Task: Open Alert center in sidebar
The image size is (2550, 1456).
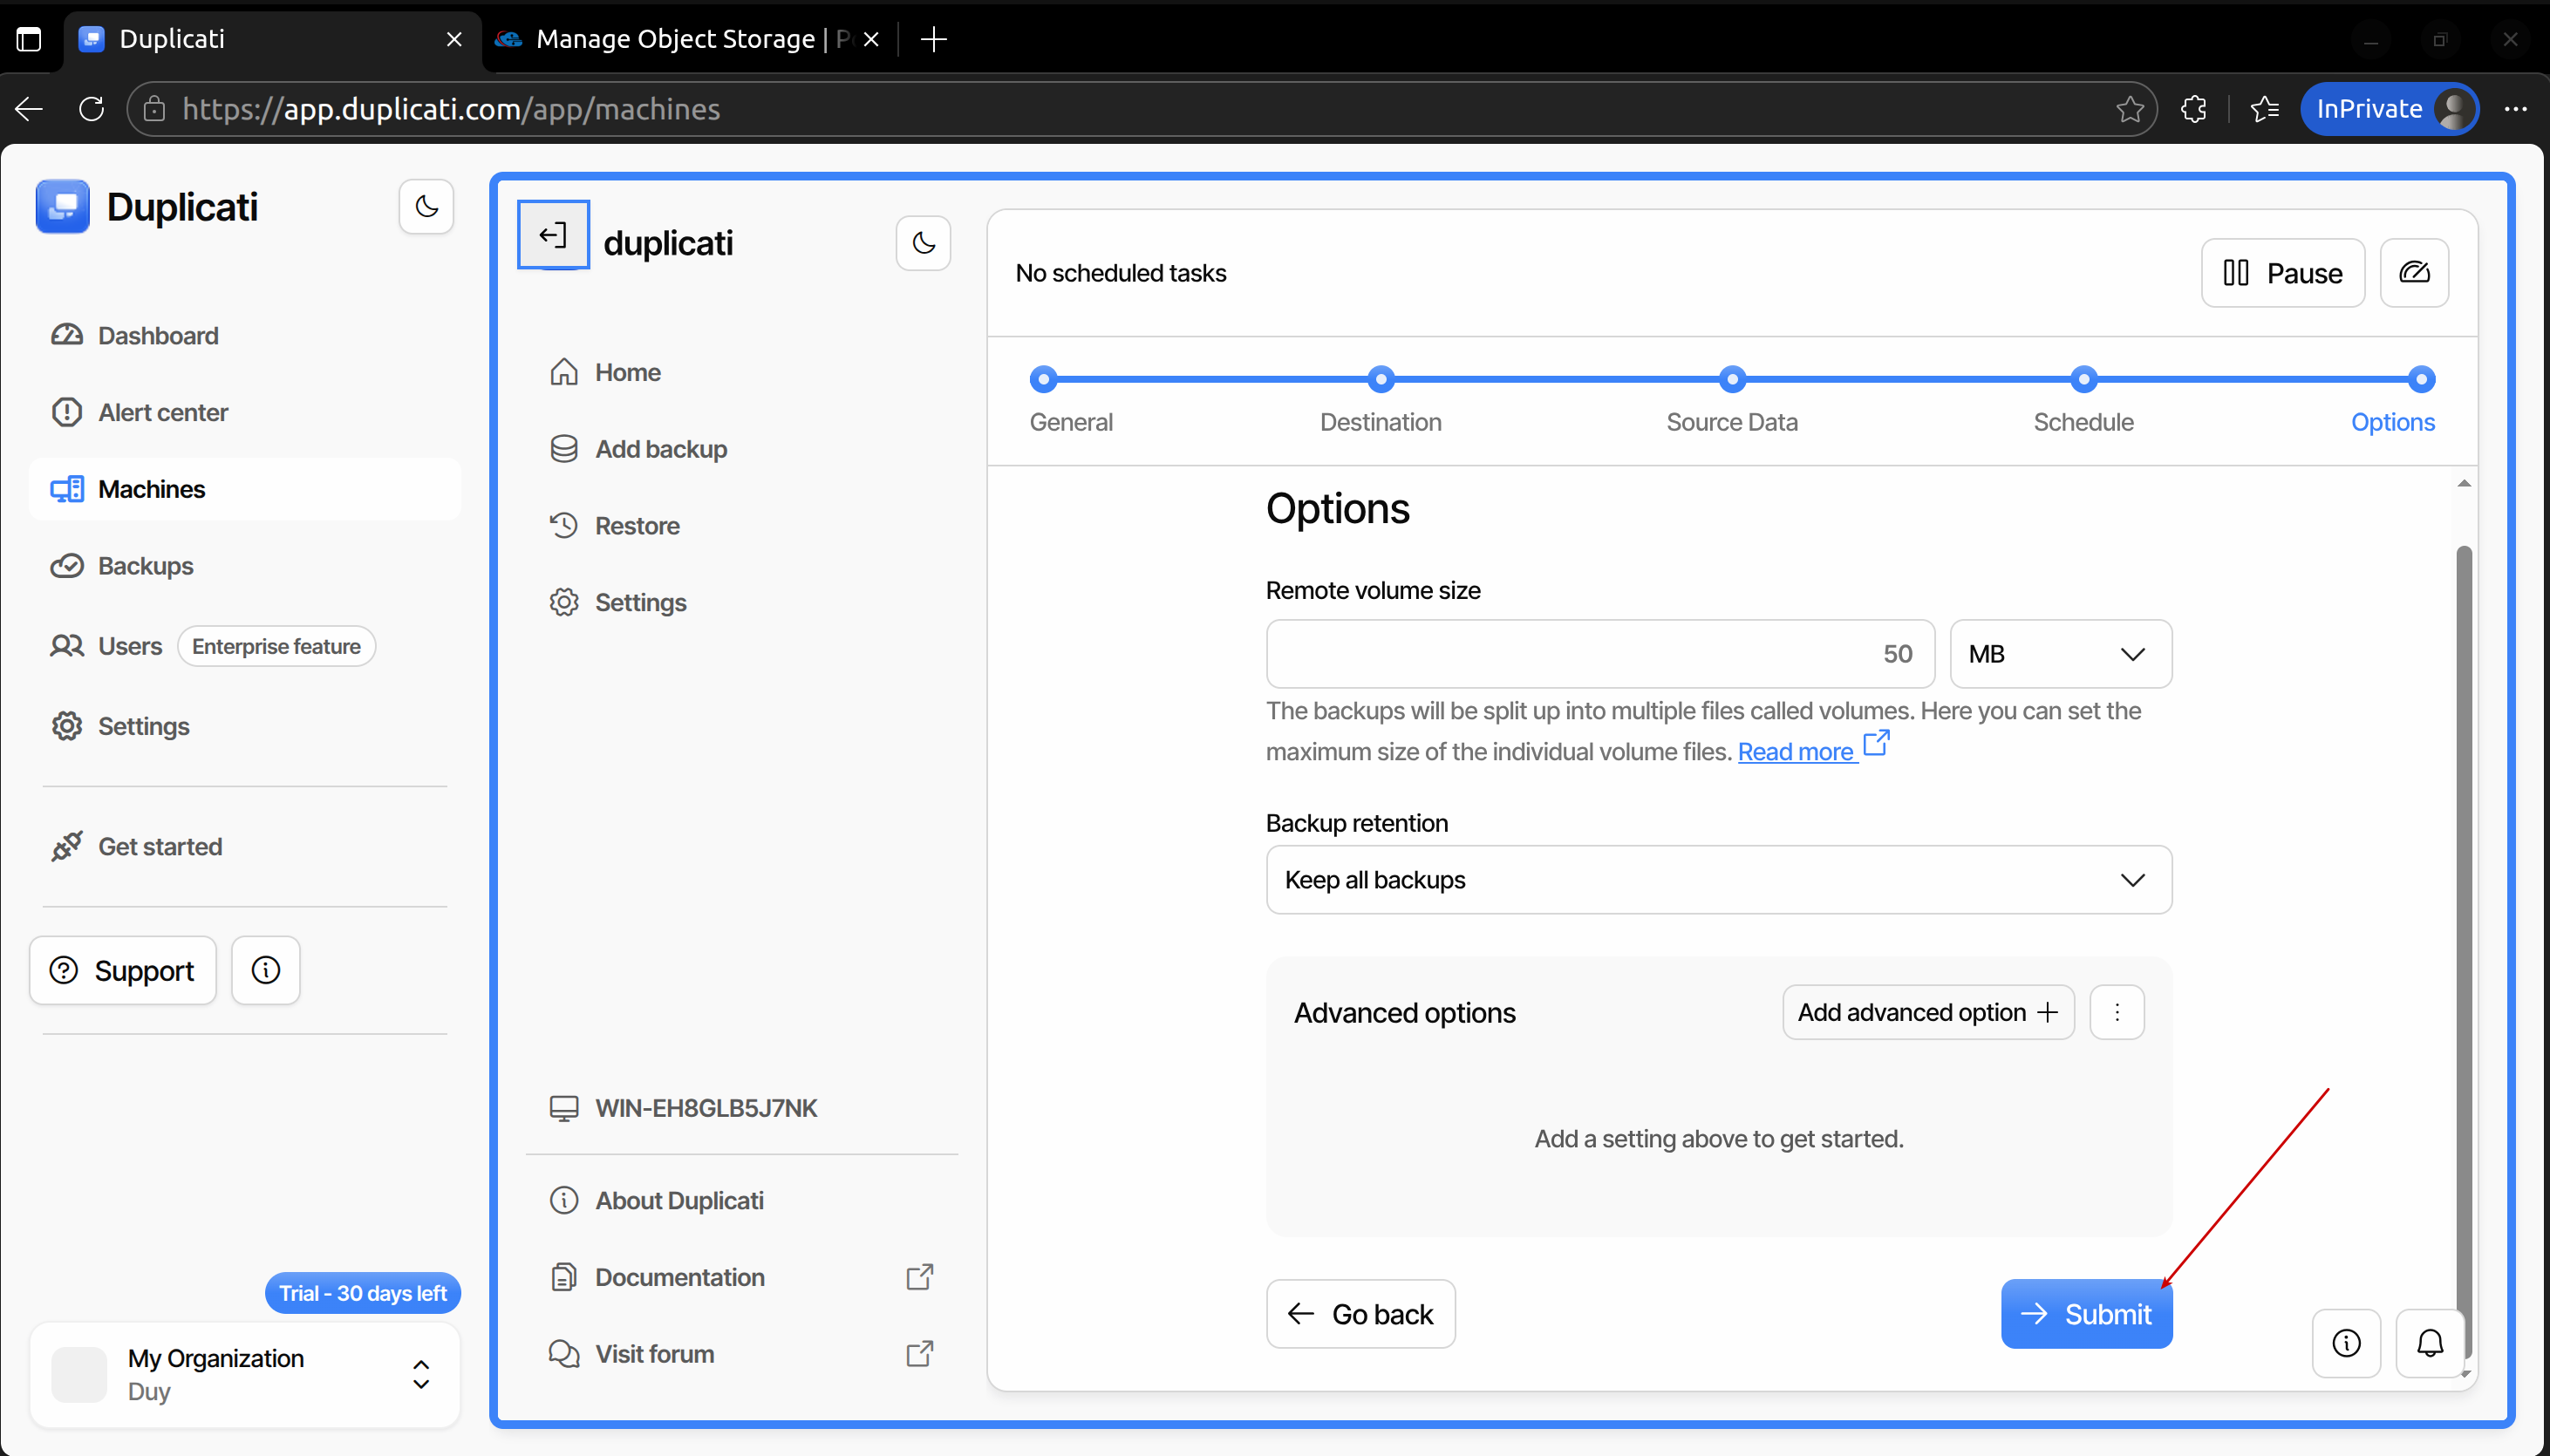Action: (163, 412)
